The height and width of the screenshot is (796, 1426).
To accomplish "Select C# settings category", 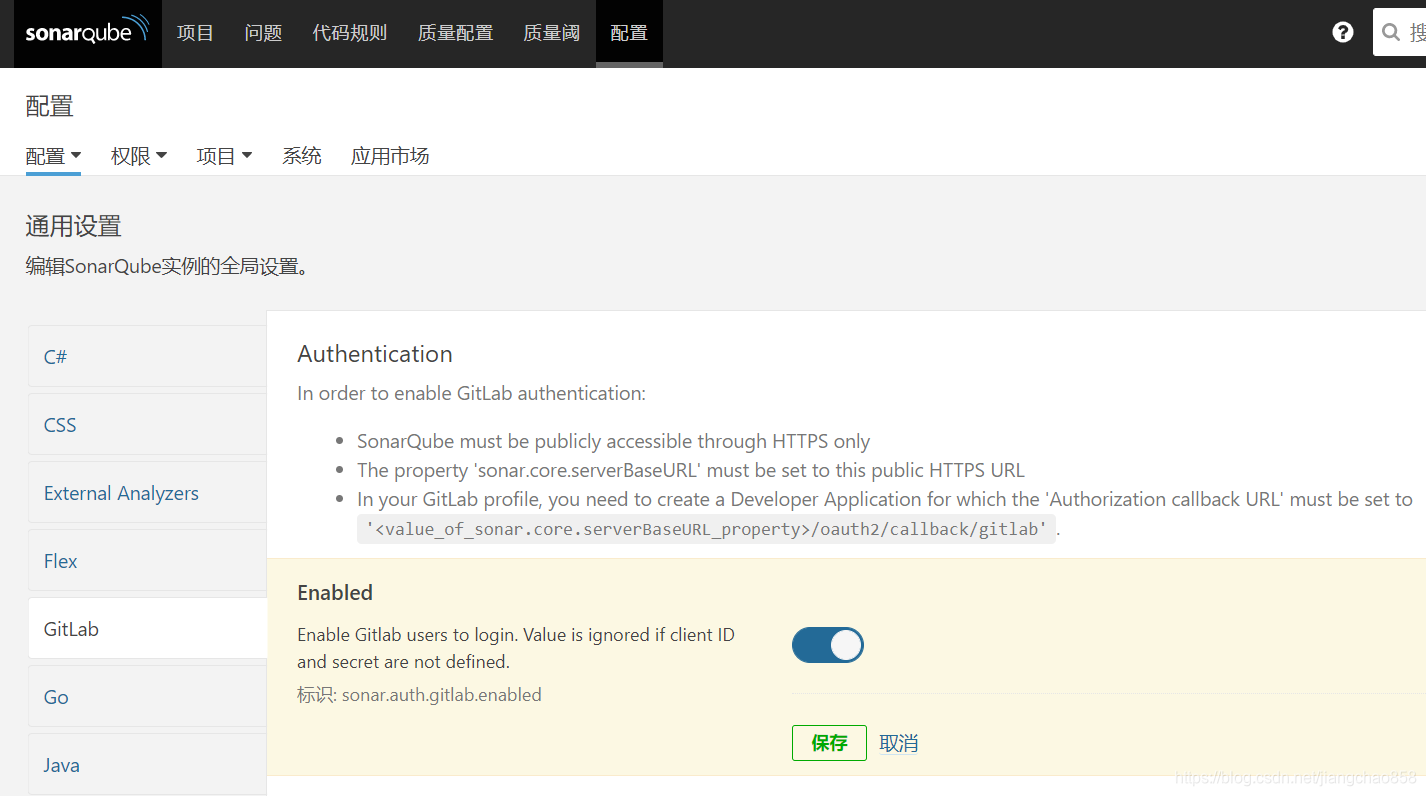I will tap(147, 356).
